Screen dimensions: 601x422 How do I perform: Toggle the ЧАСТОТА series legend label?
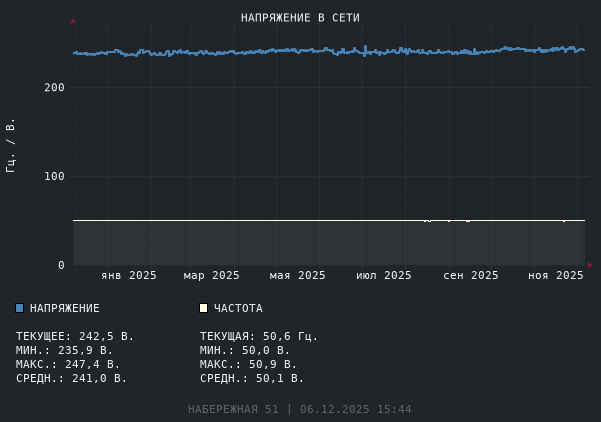click(238, 308)
